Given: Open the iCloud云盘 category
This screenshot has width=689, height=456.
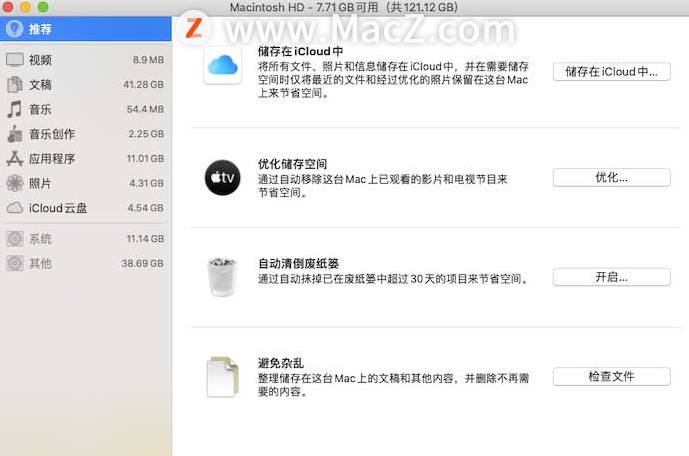Looking at the screenshot, I should pos(86,208).
